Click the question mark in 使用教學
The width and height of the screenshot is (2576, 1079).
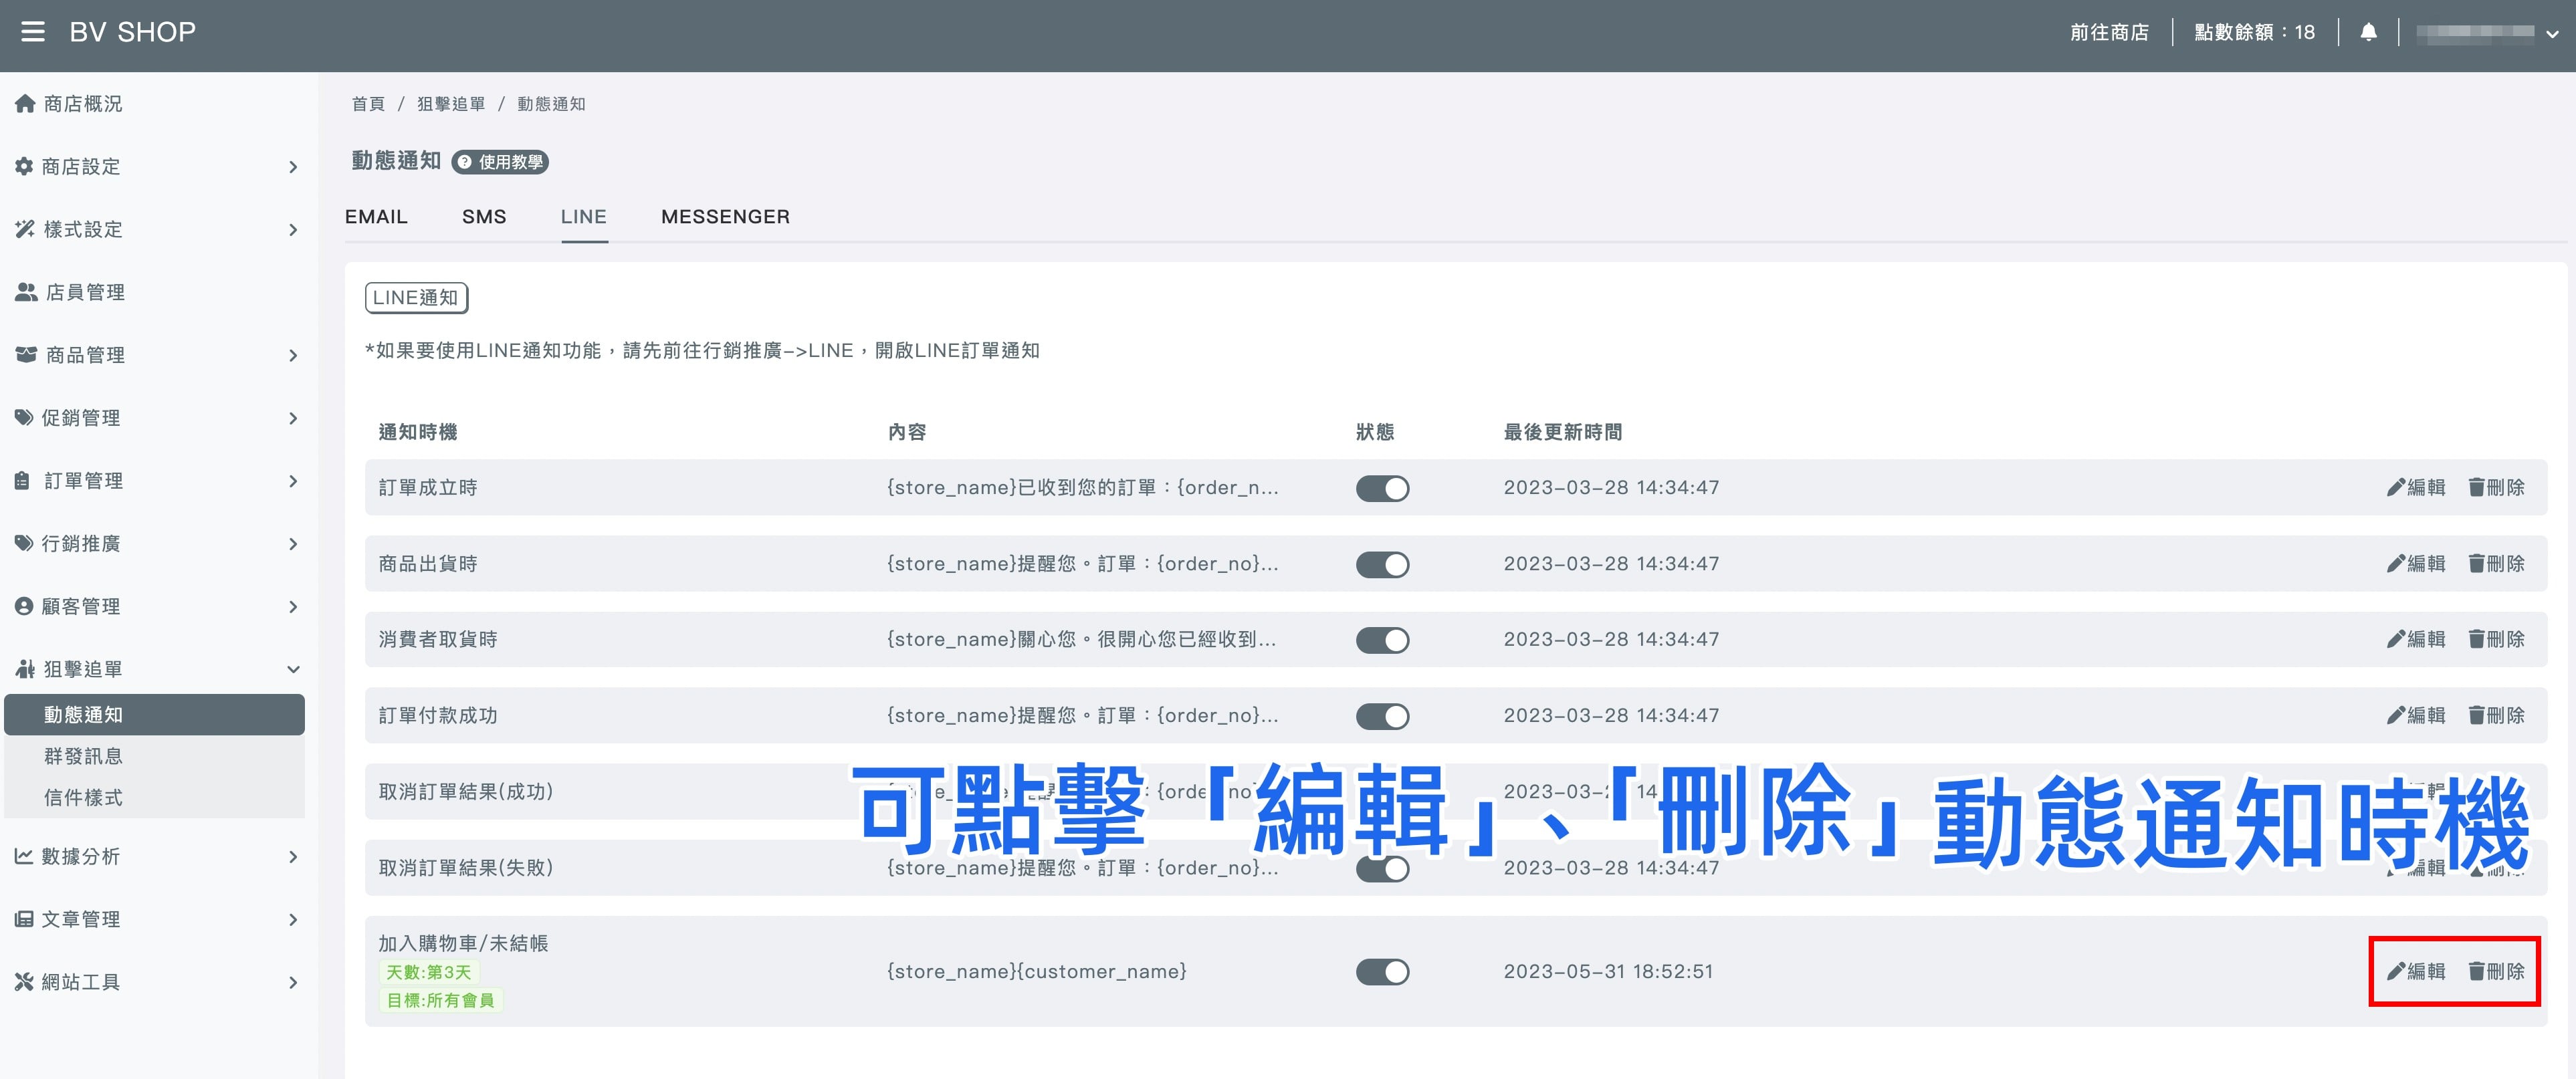(x=465, y=162)
